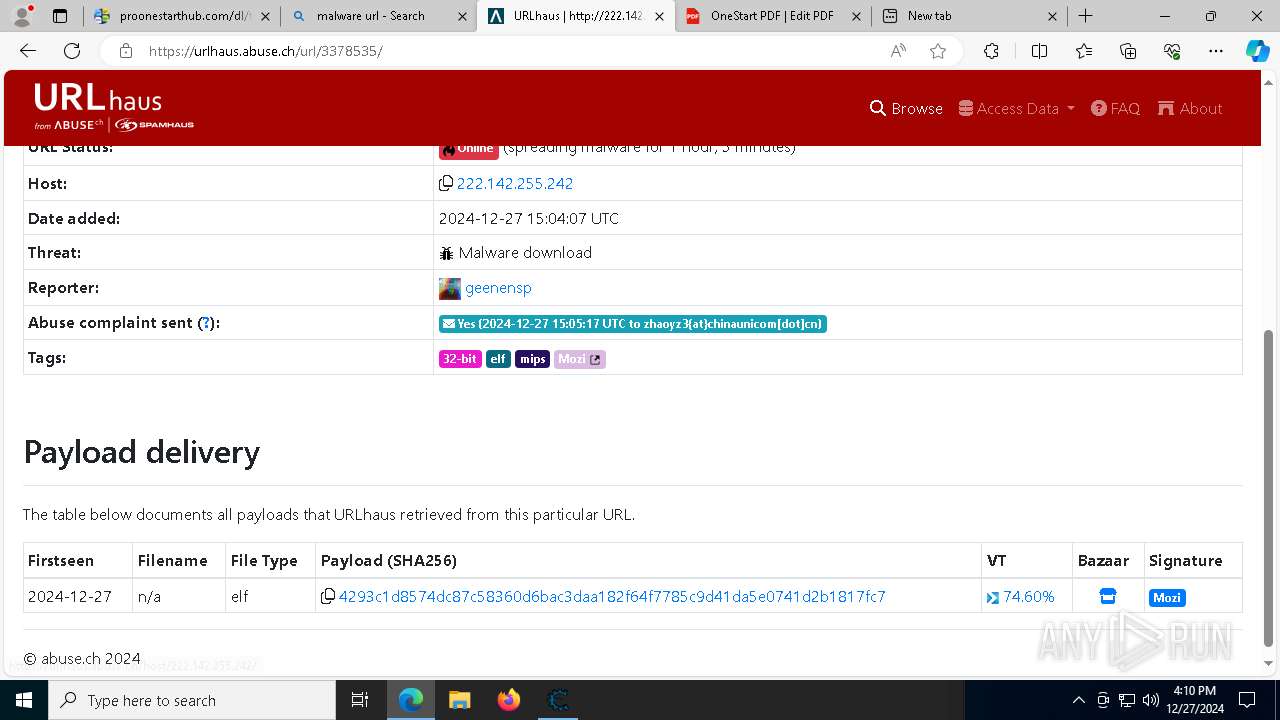
Task: Select the elf tag
Action: (x=498, y=359)
